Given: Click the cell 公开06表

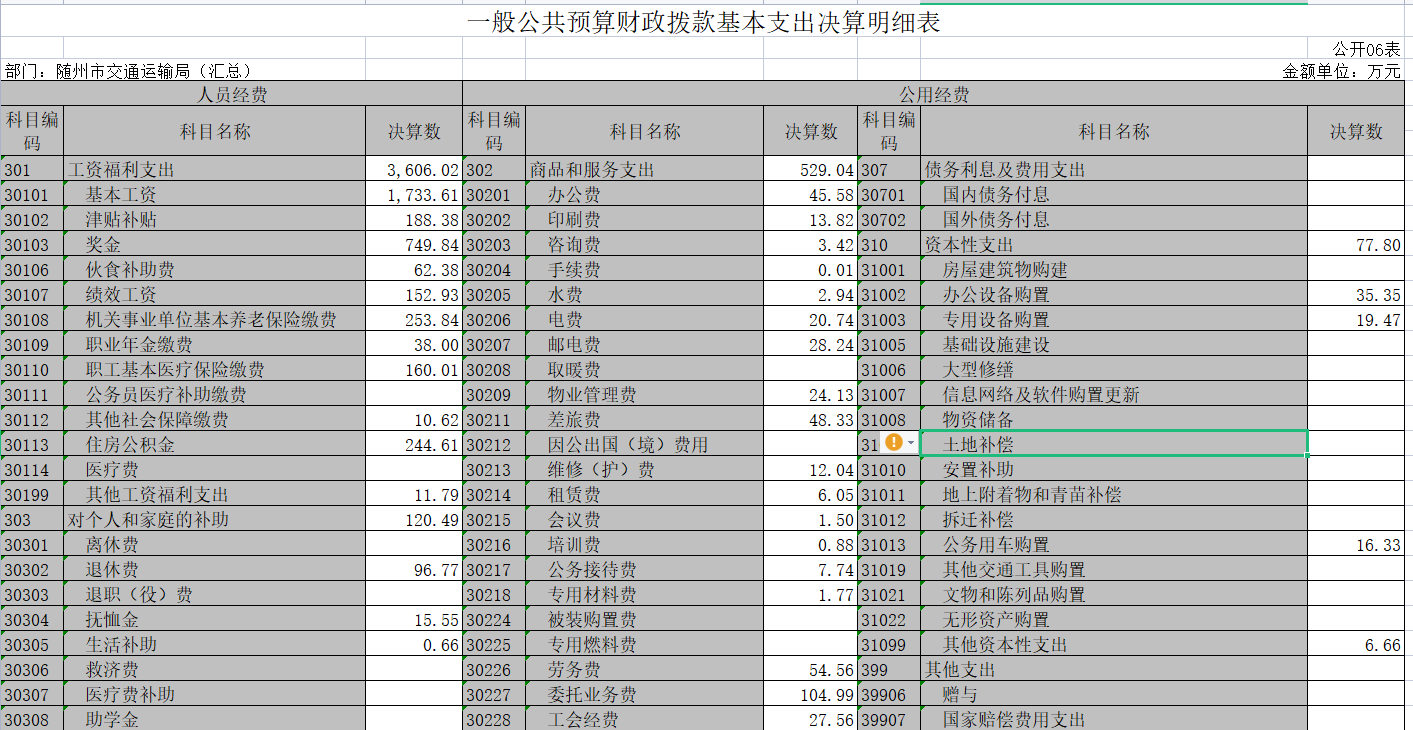Looking at the screenshot, I should (1366, 49).
